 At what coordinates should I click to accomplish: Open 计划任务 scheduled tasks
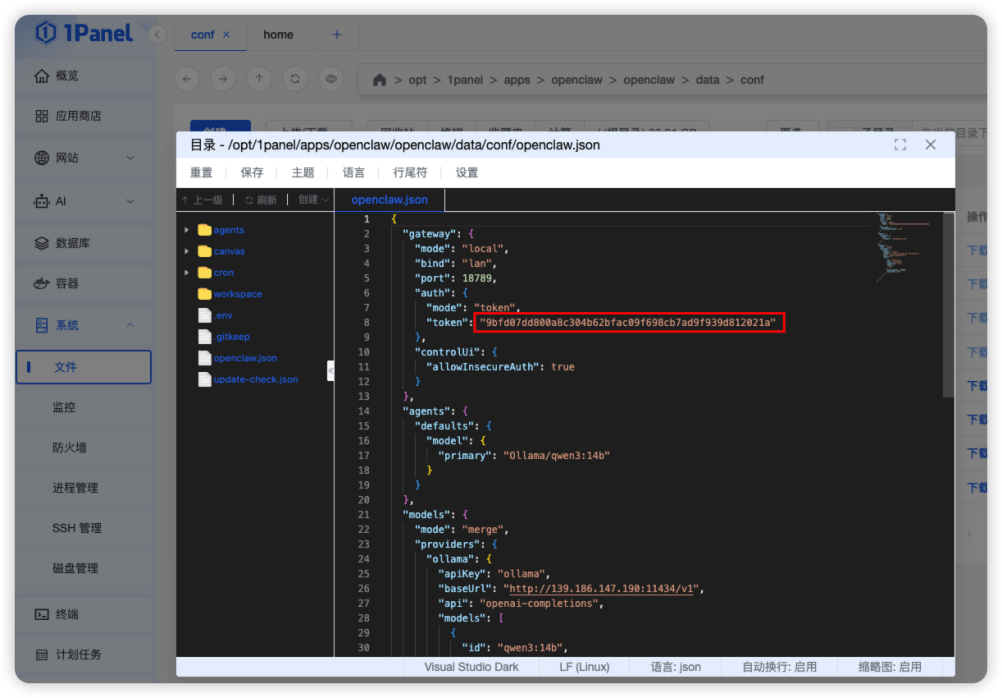point(84,655)
